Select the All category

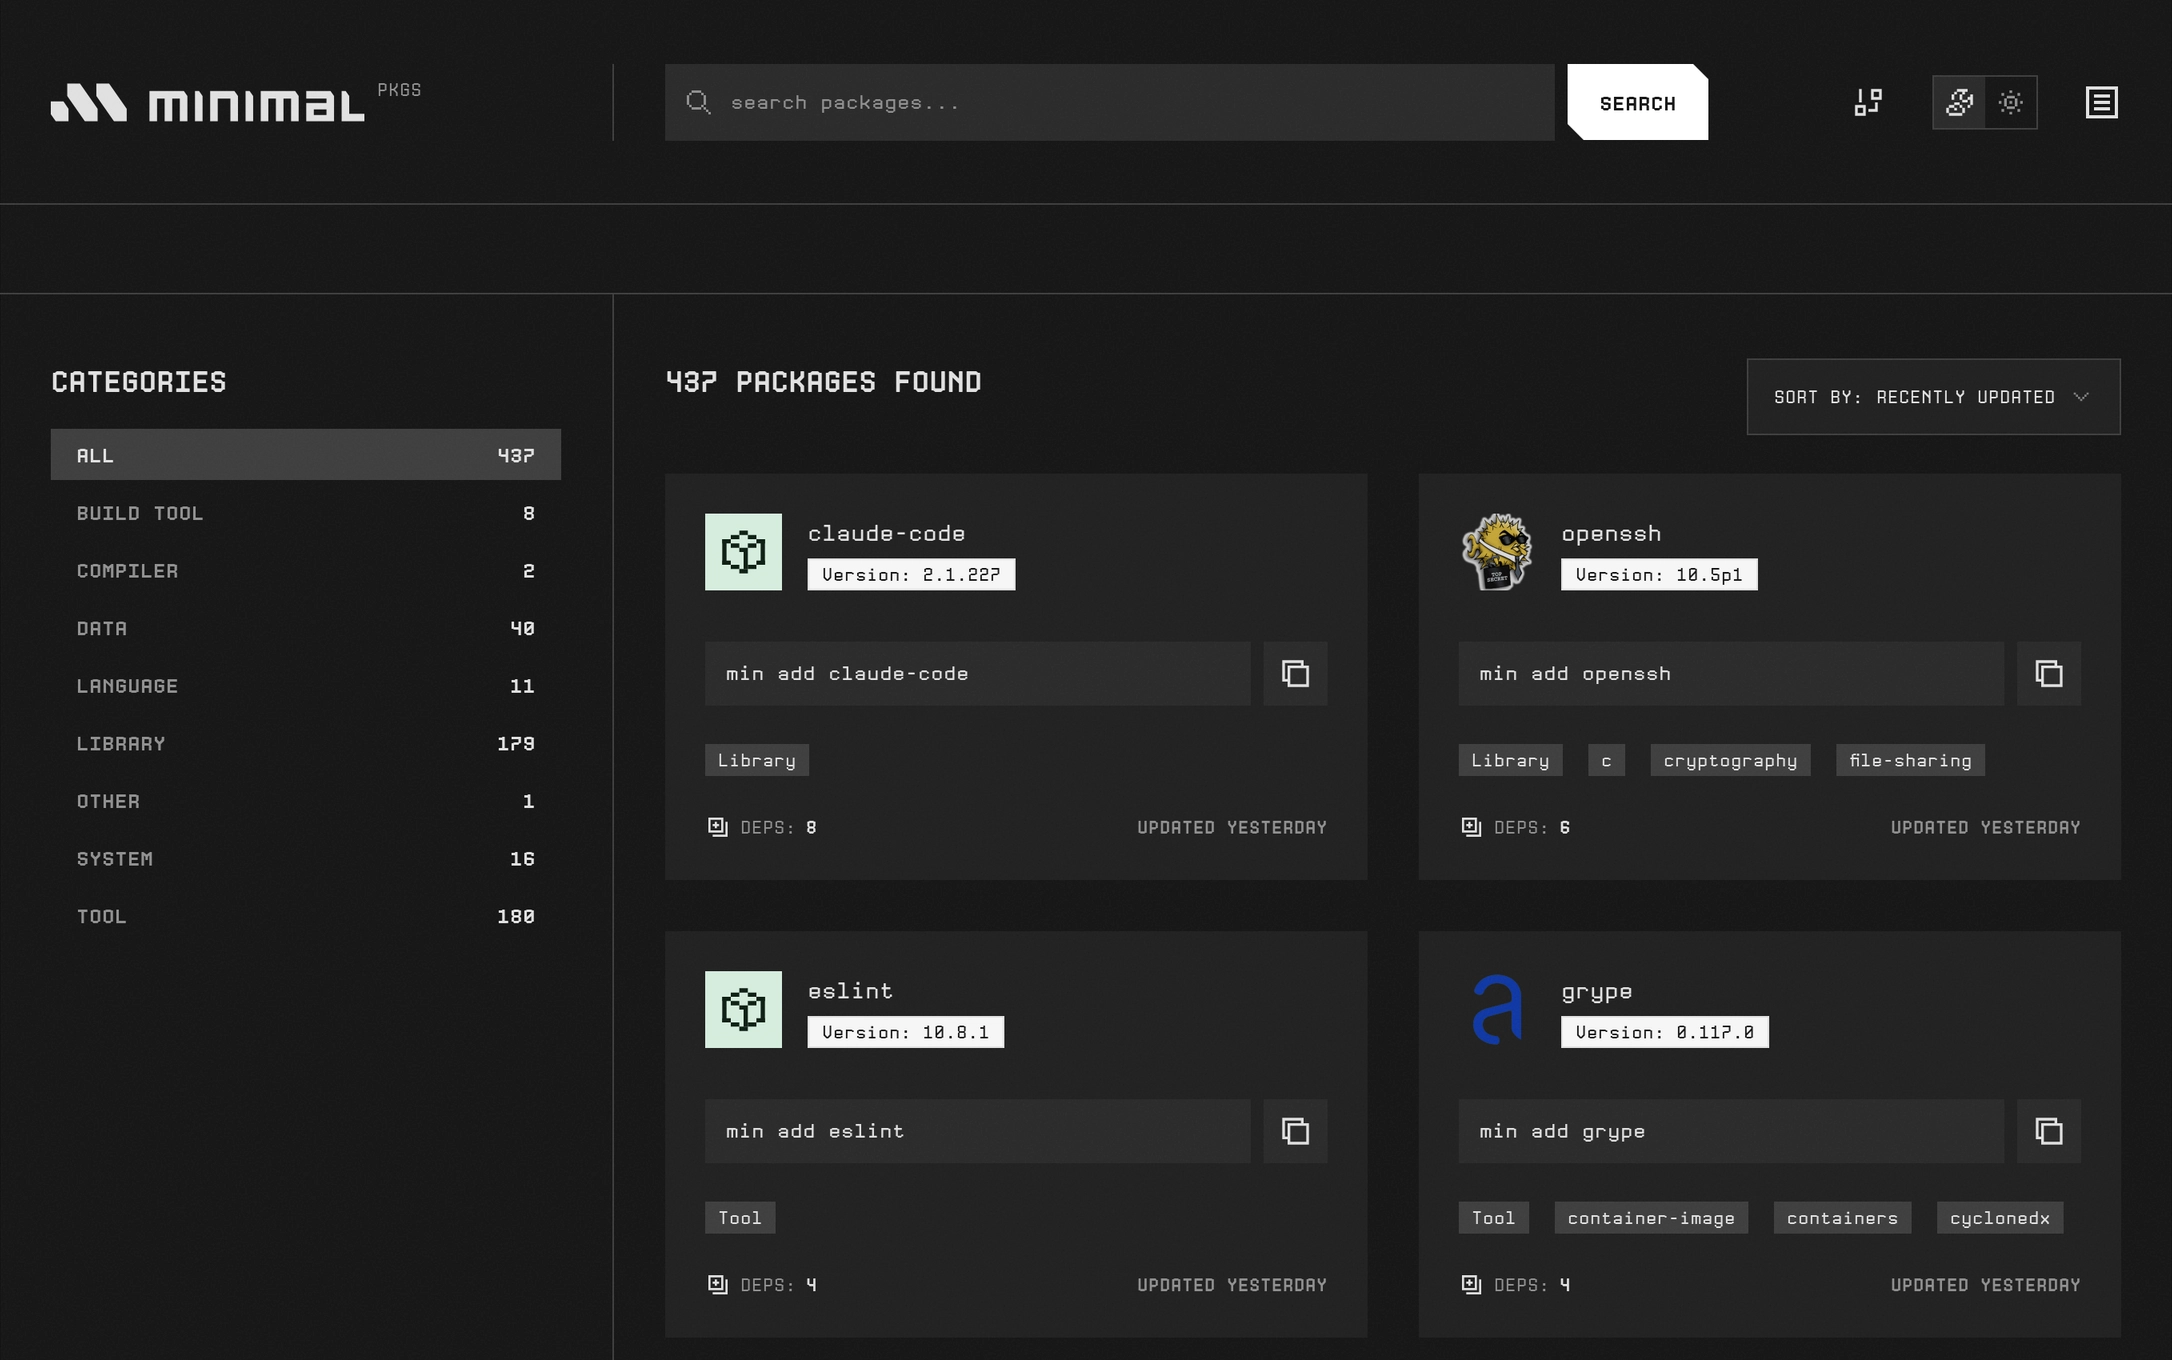click(306, 455)
